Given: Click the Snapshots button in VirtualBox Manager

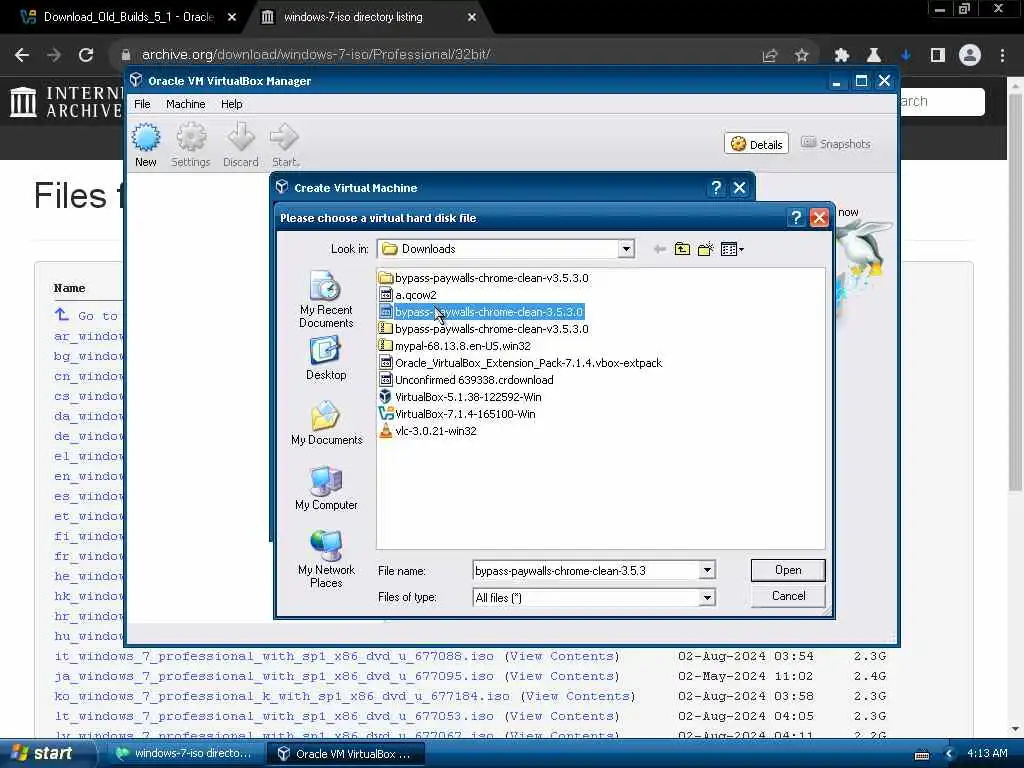Looking at the screenshot, I should 836,144.
